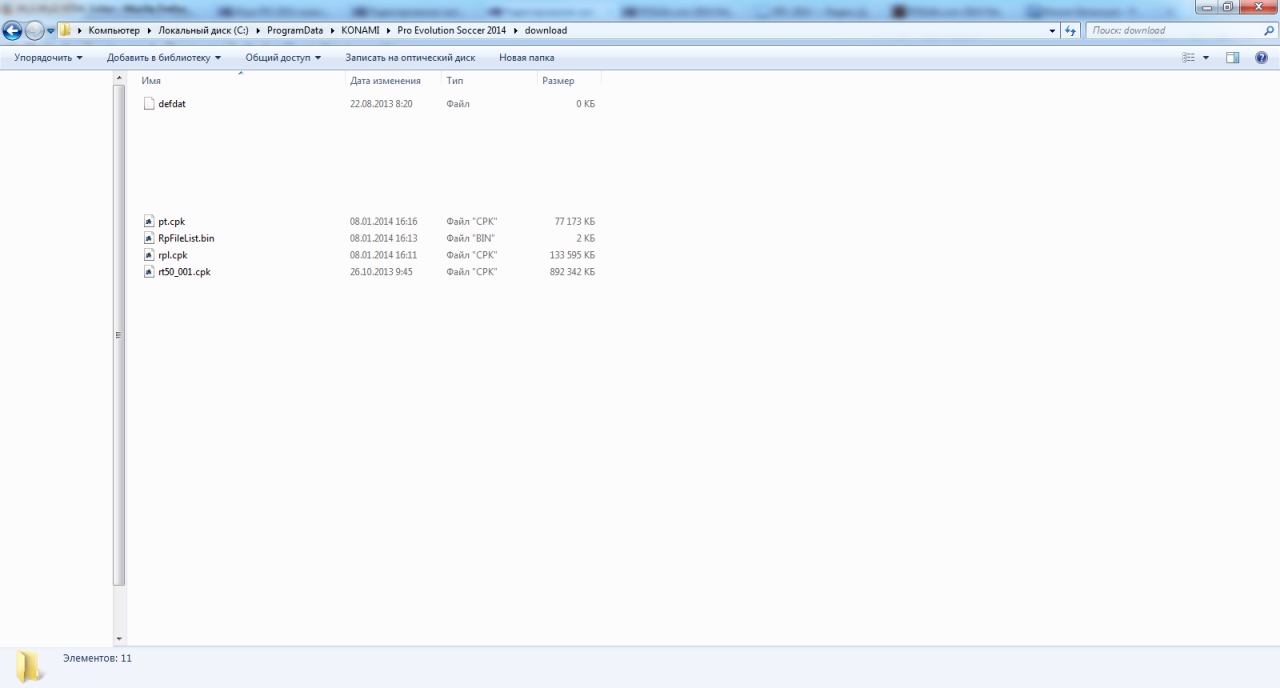This screenshot has width=1280, height=688.
Task: Open Help via the blue question mark icon
Action: click(x=1261, y=58)
